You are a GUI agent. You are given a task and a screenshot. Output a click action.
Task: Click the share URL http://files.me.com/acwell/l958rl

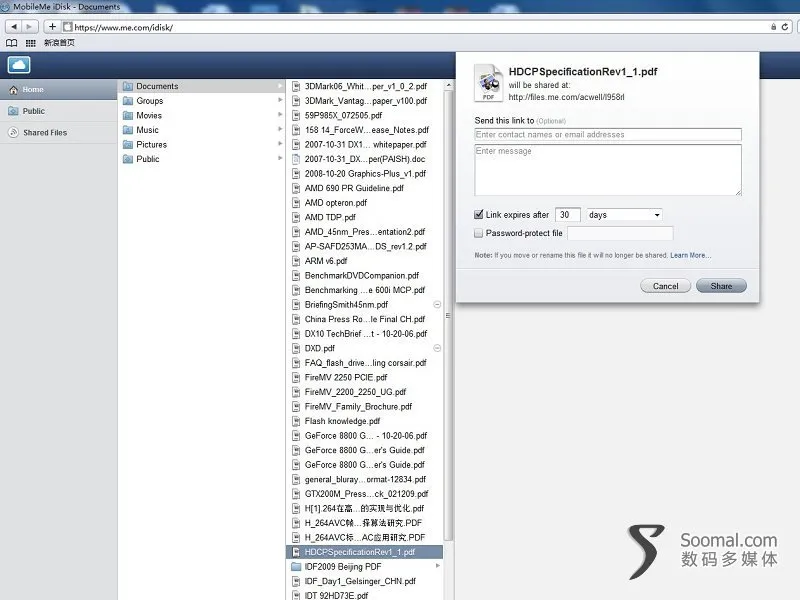(566, 97)
